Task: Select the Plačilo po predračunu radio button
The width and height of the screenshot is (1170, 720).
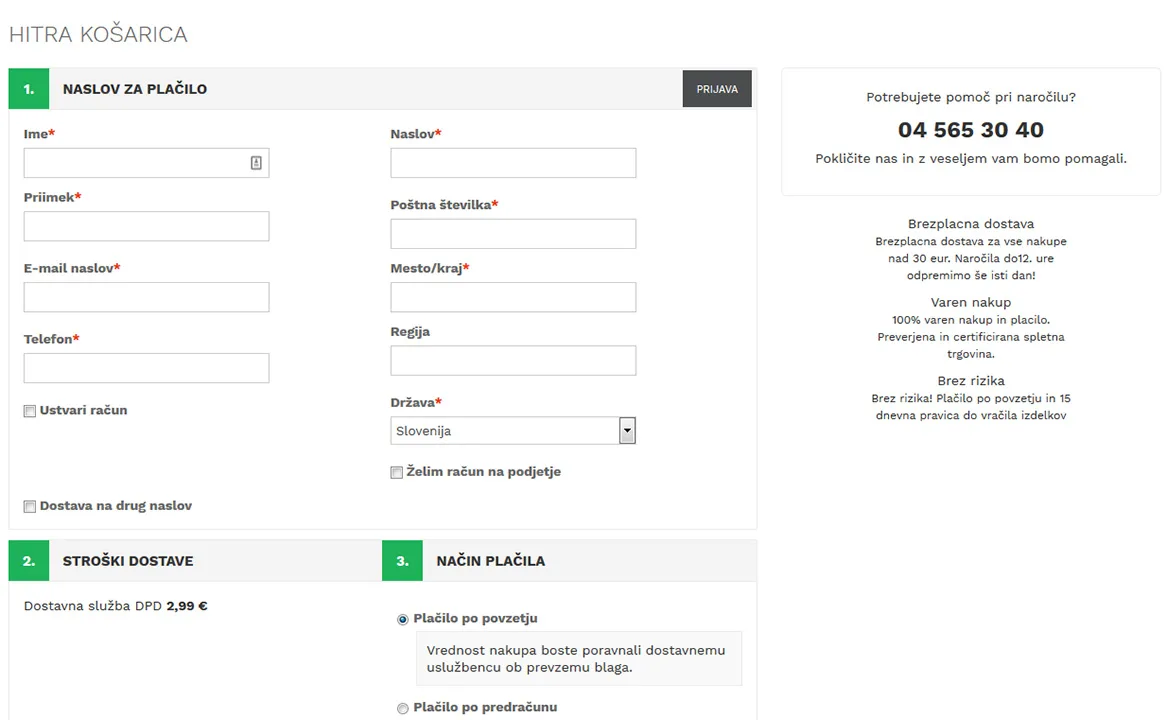Action: coord(403,708)
